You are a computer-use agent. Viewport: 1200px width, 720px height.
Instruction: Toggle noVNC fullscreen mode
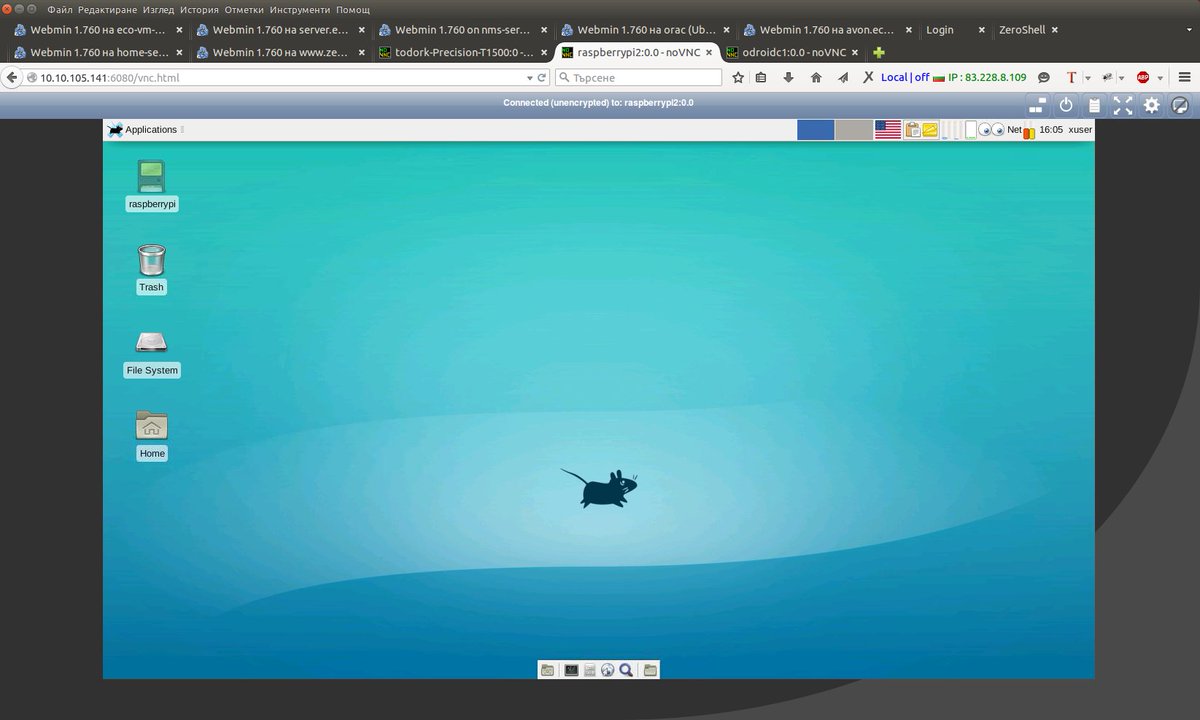(1123, 104)
